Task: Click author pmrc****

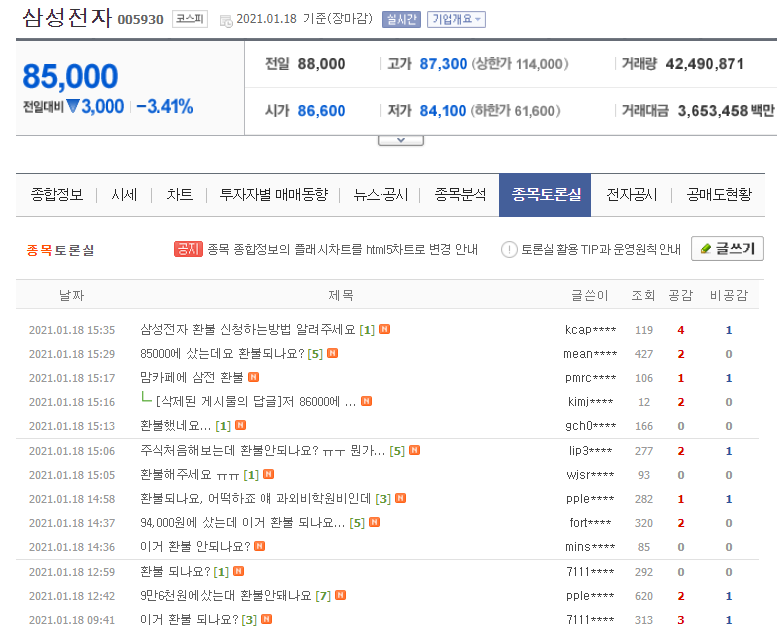Action: pos(590,378)
